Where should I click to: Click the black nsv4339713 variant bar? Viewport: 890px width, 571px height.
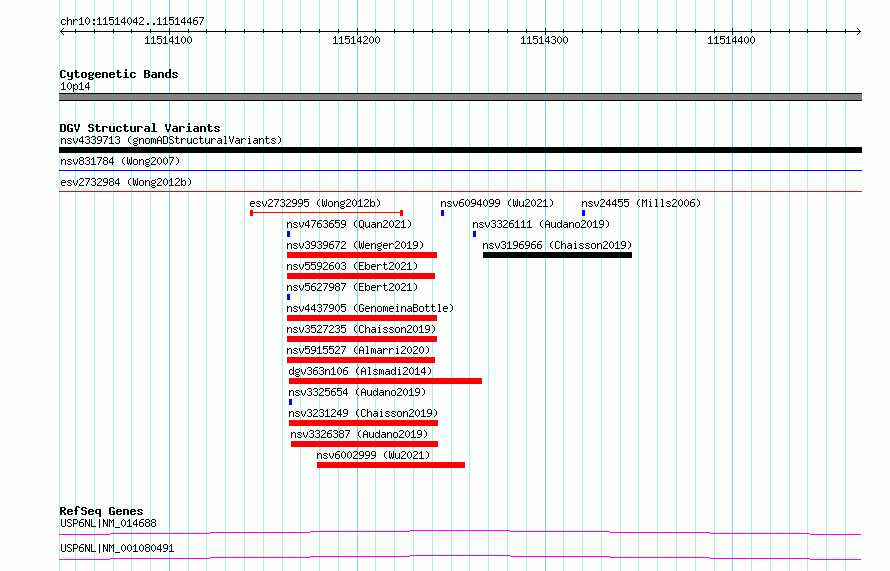click(x=460, y=150)
